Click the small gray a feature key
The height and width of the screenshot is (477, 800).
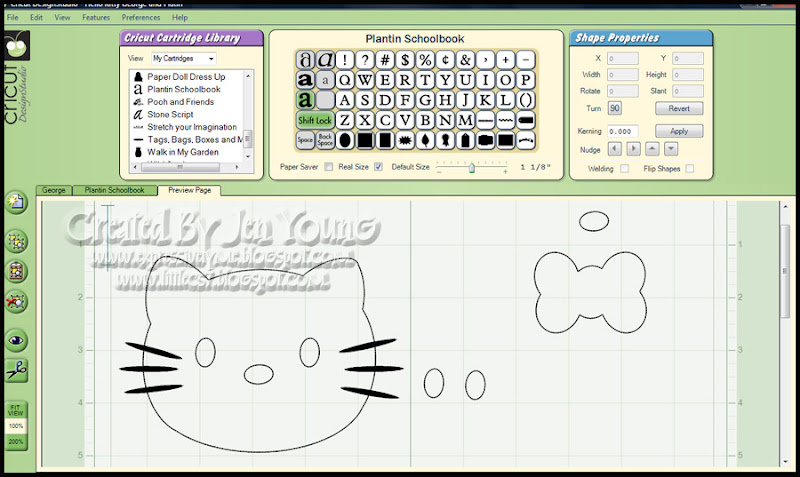tap(326, 80)
